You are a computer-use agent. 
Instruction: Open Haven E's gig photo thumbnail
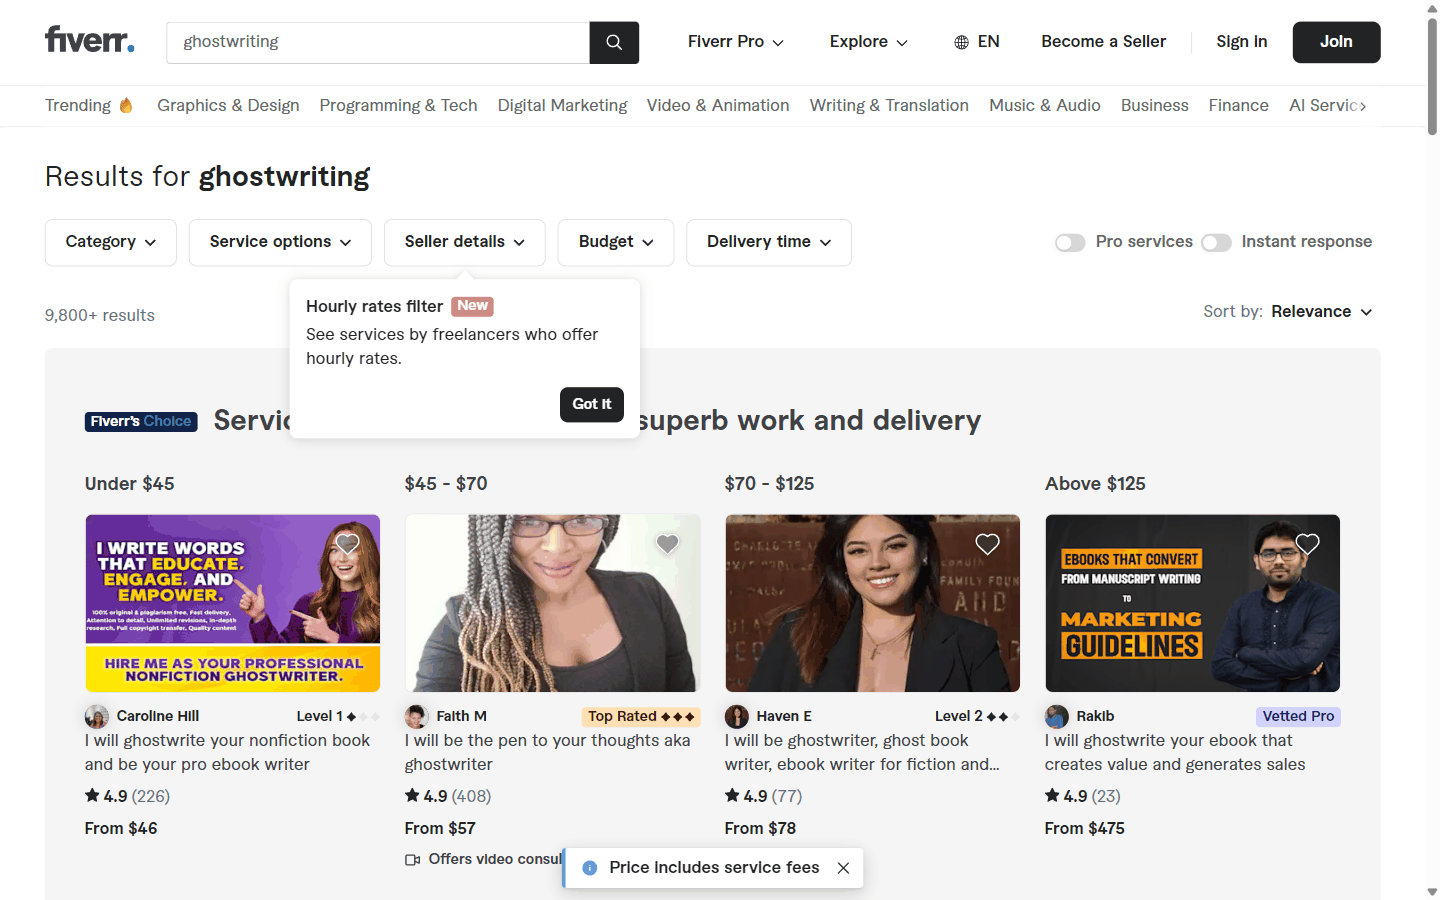click(x=873, y=603)
